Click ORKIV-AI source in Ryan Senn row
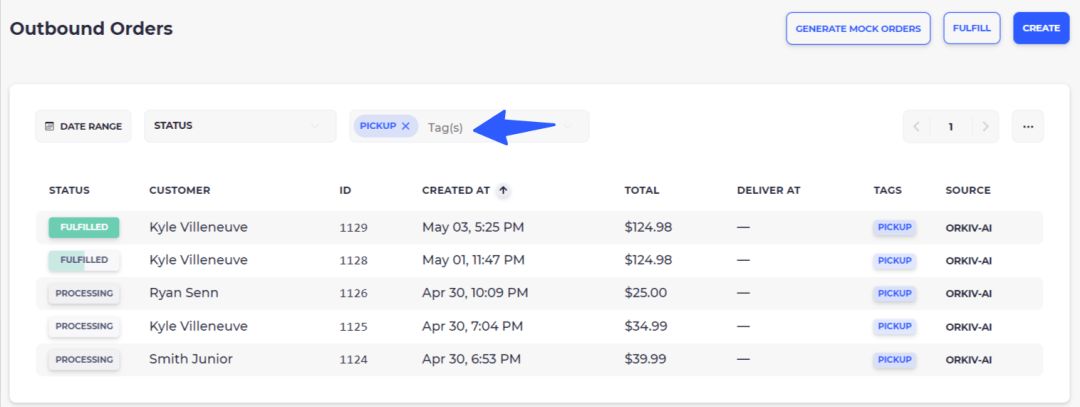This screenshot has height=407, width=1080. click(968, 294)
